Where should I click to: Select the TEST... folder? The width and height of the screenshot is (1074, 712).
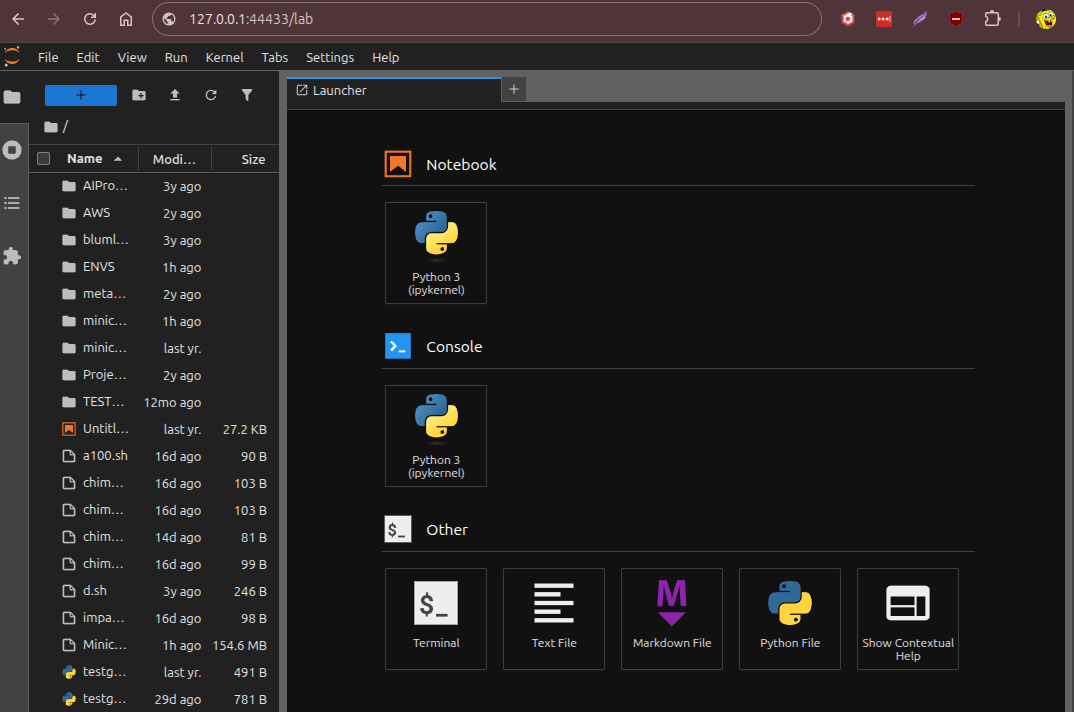(154, 402)
